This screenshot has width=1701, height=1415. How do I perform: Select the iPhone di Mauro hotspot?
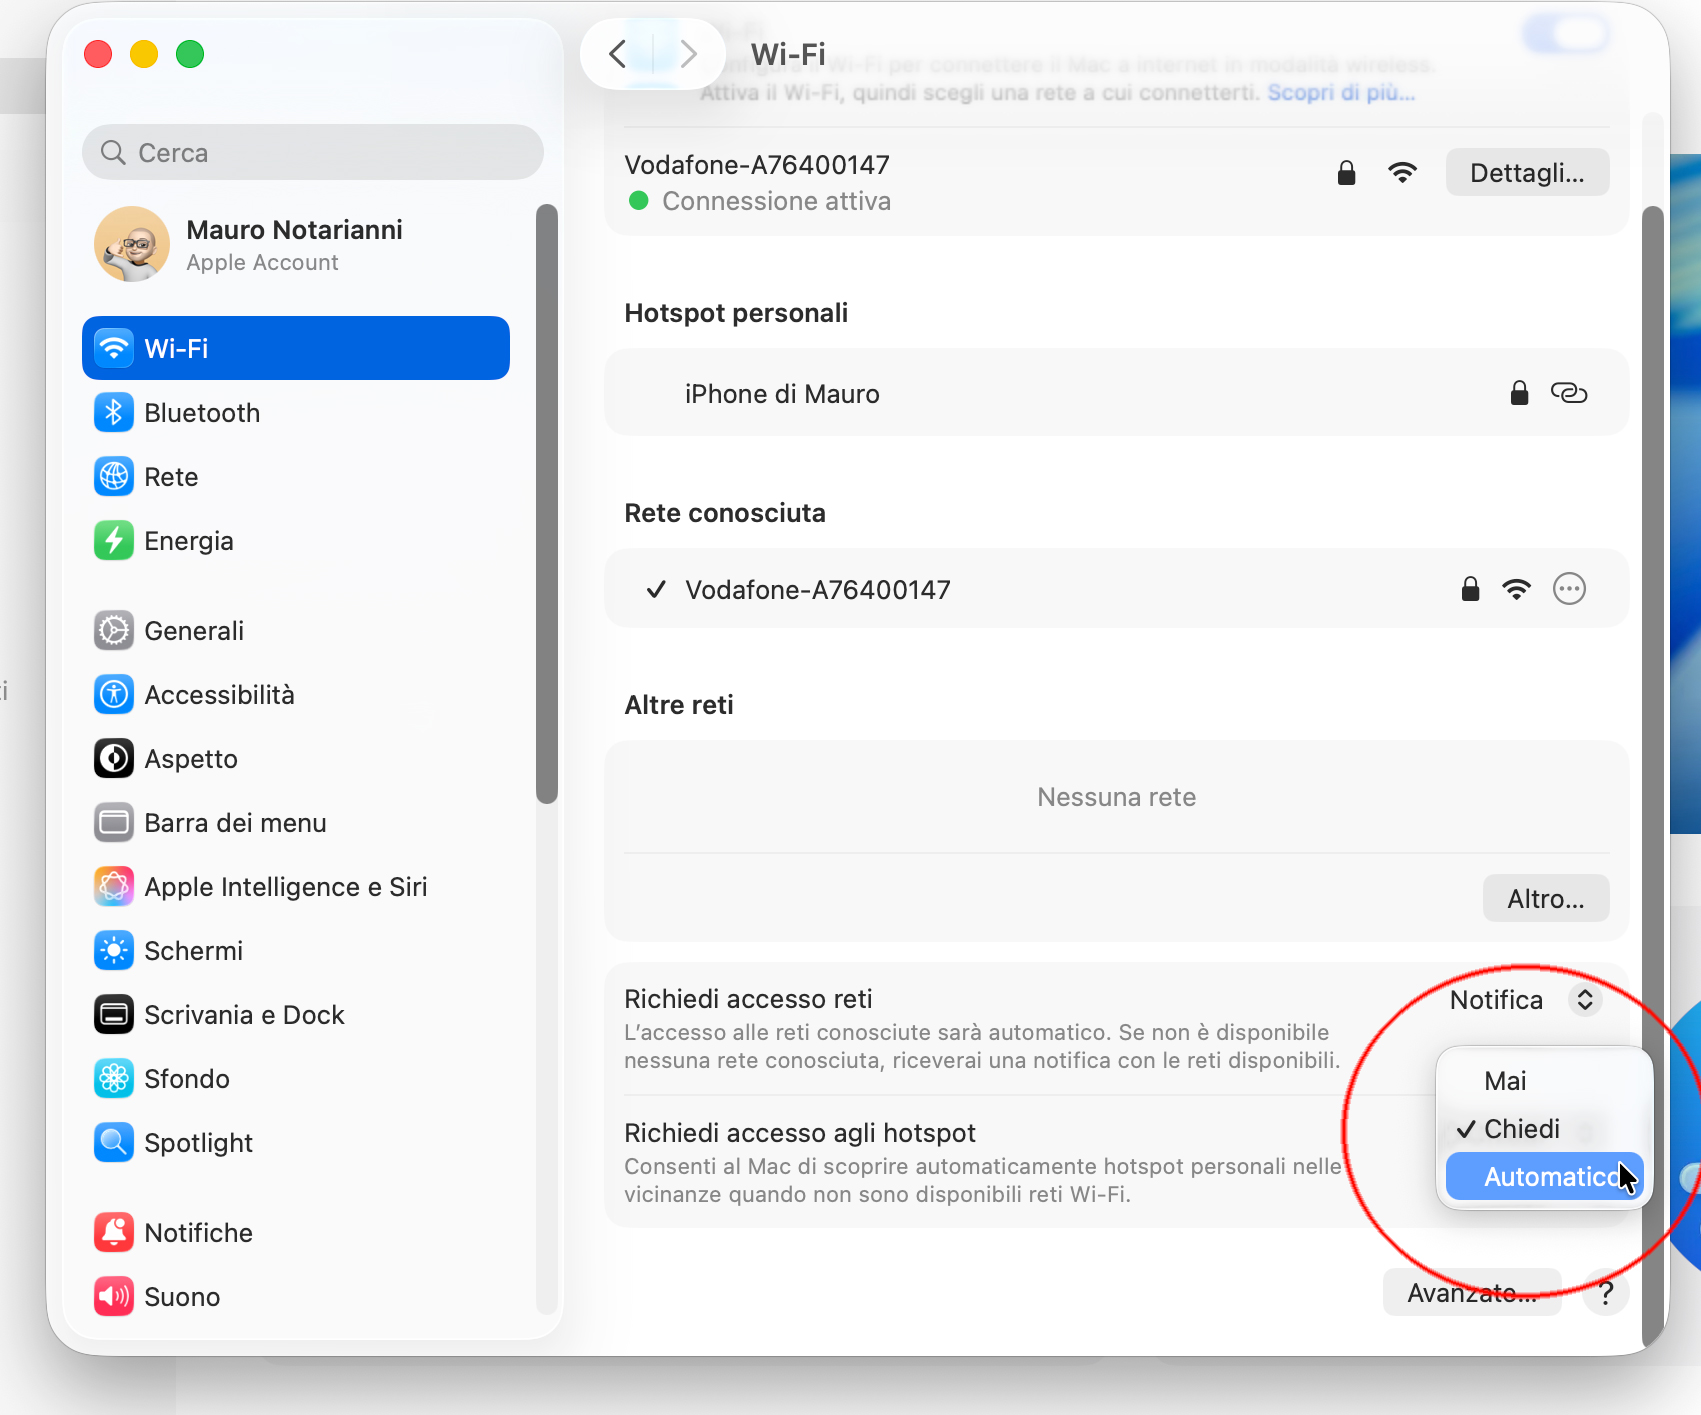click(x=1116, y=393)
